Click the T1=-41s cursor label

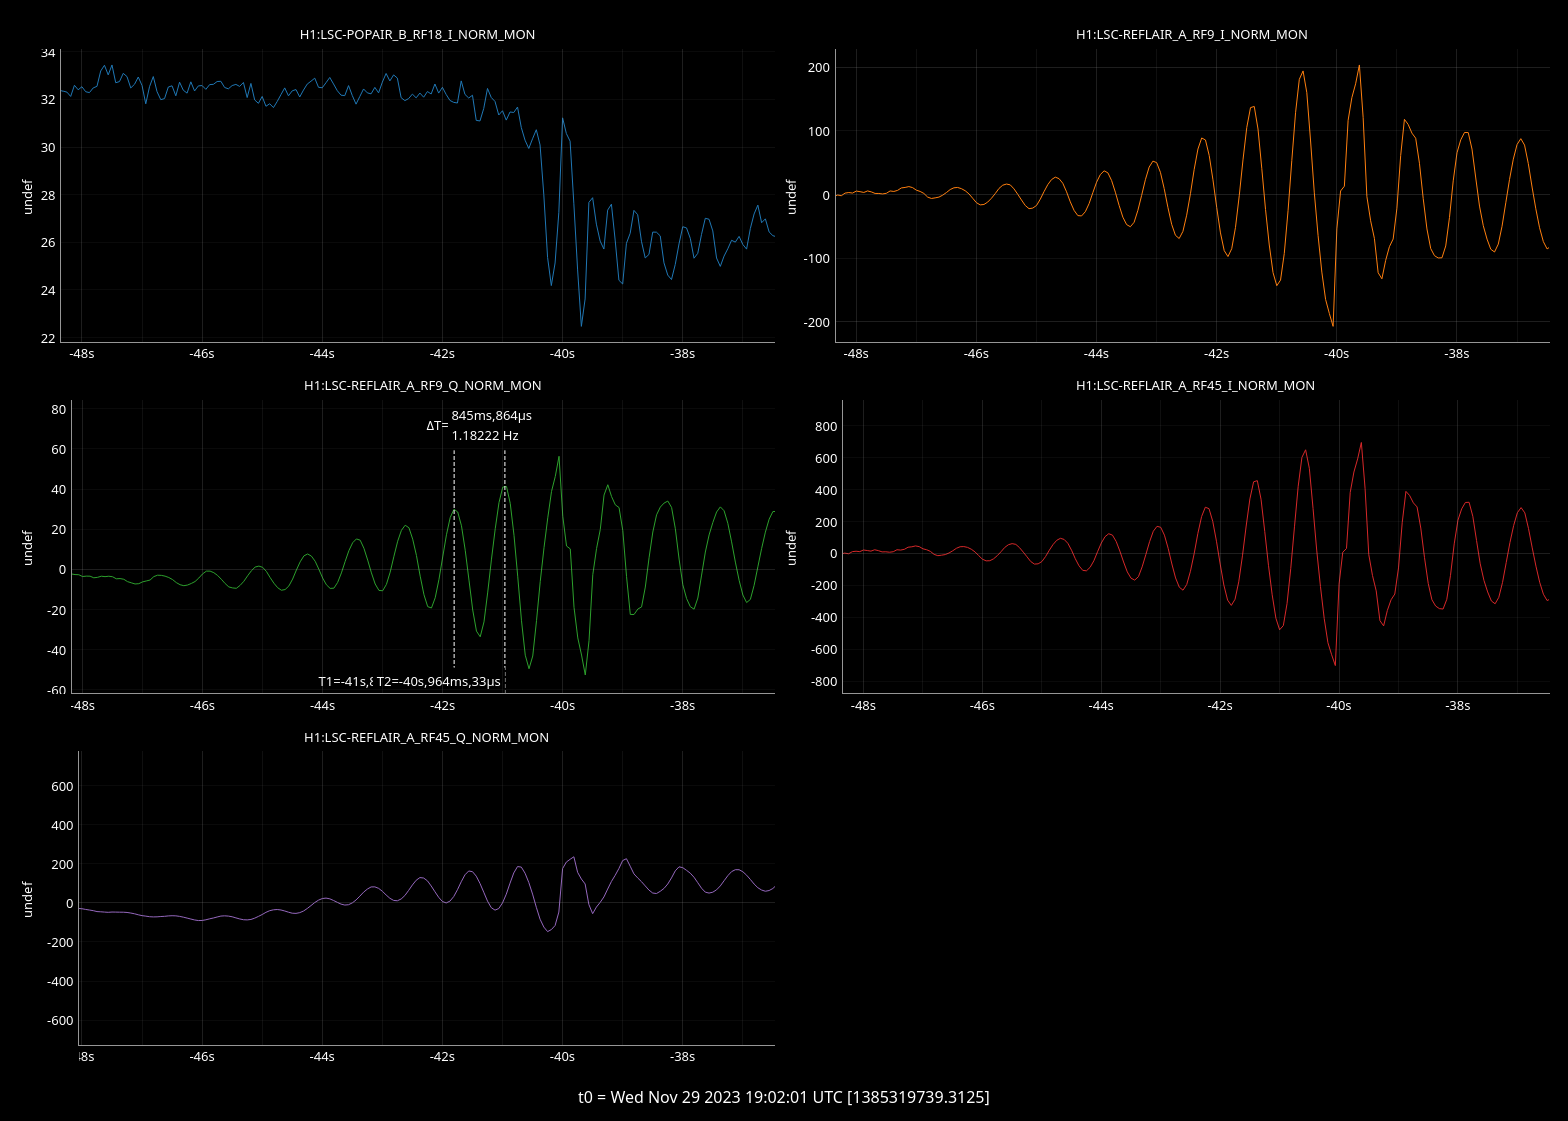tap(344, 682)
